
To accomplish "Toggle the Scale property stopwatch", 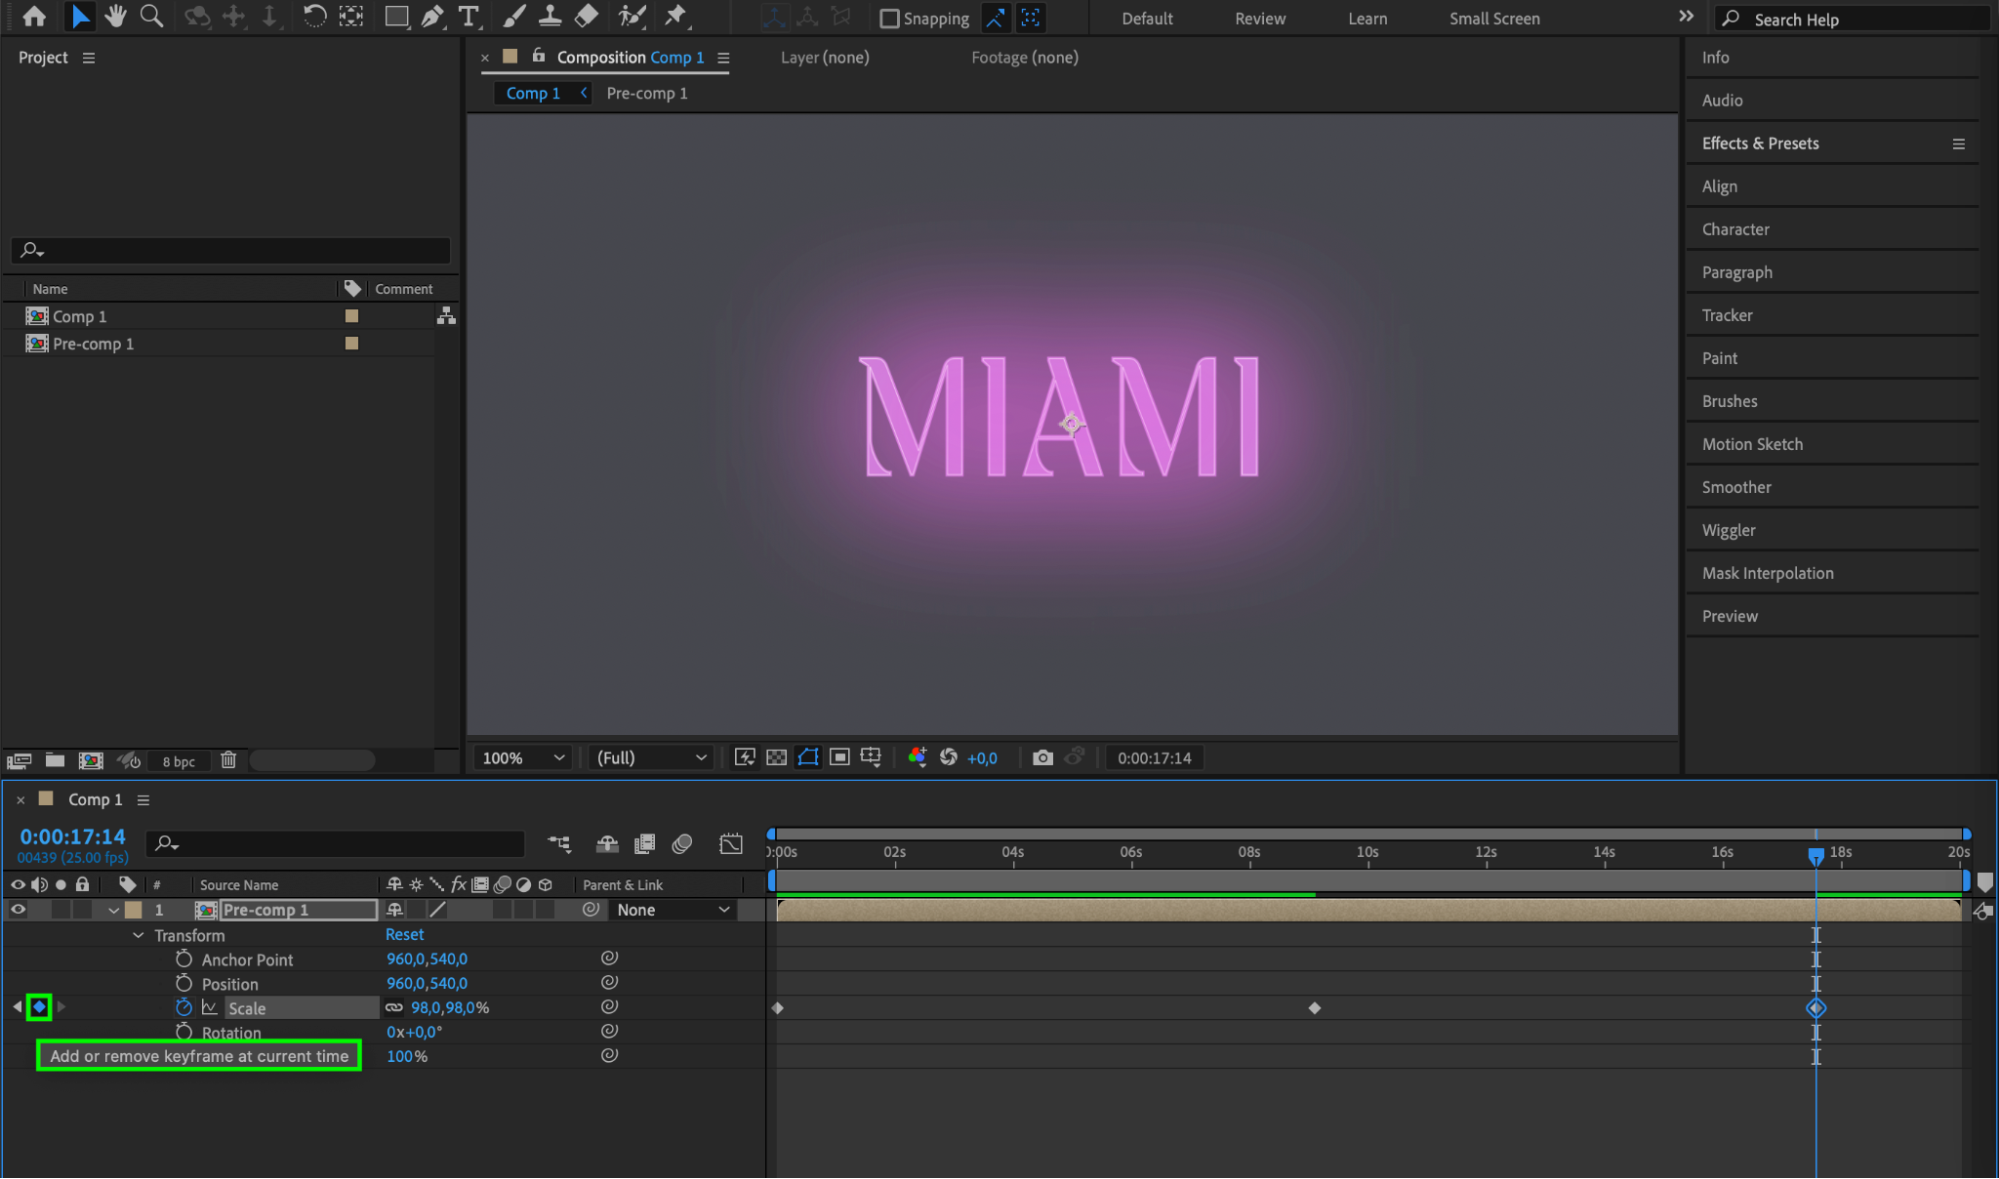I will point(184,1007).
